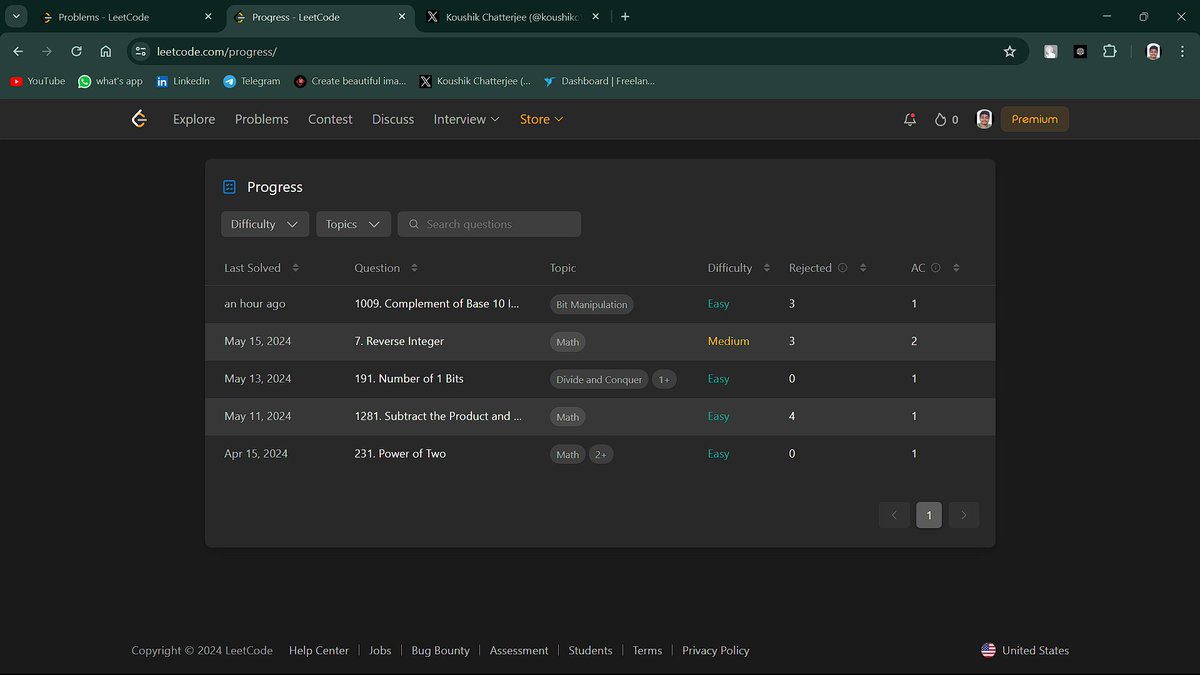Open 1009. Complement of Base 10 question

tap(437, 304)
